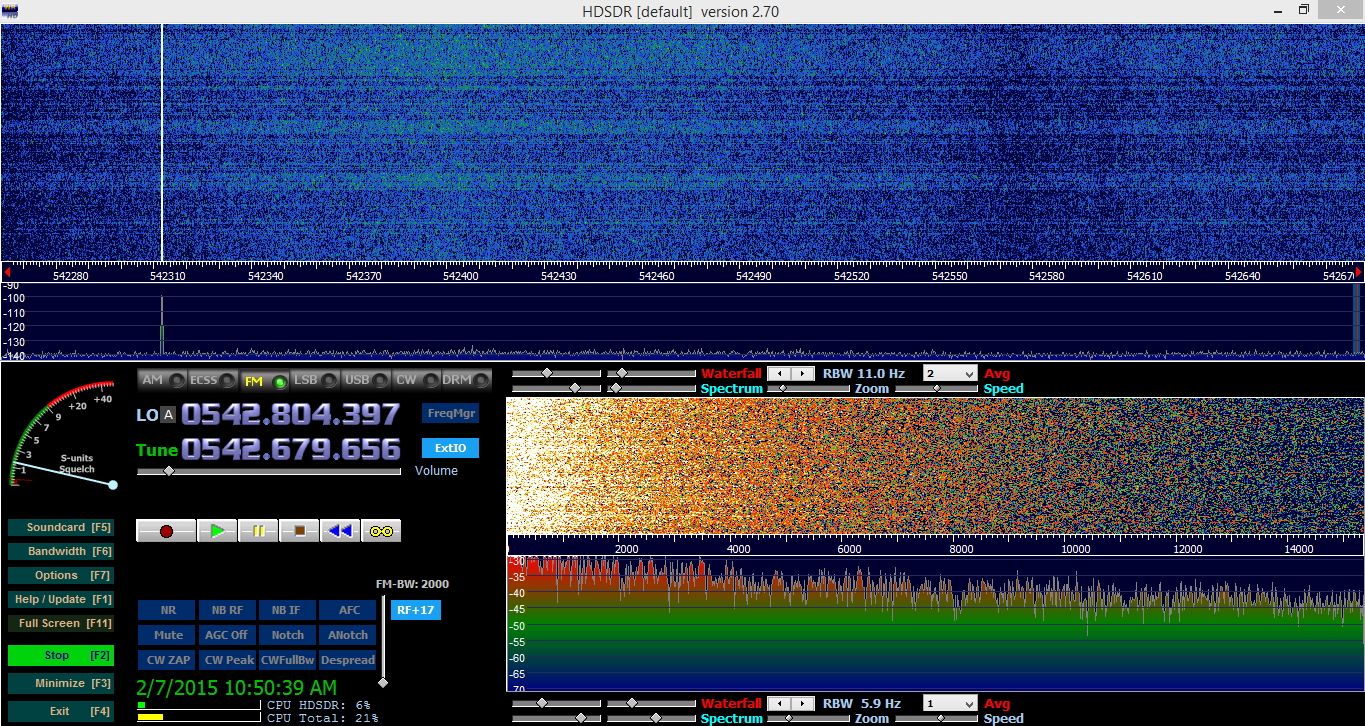Image resolution: width=1365 pixels, height=726 pixels.
Task: Select DRM demodulation mode
Action: pyautogui.click(x=467, y=380)
